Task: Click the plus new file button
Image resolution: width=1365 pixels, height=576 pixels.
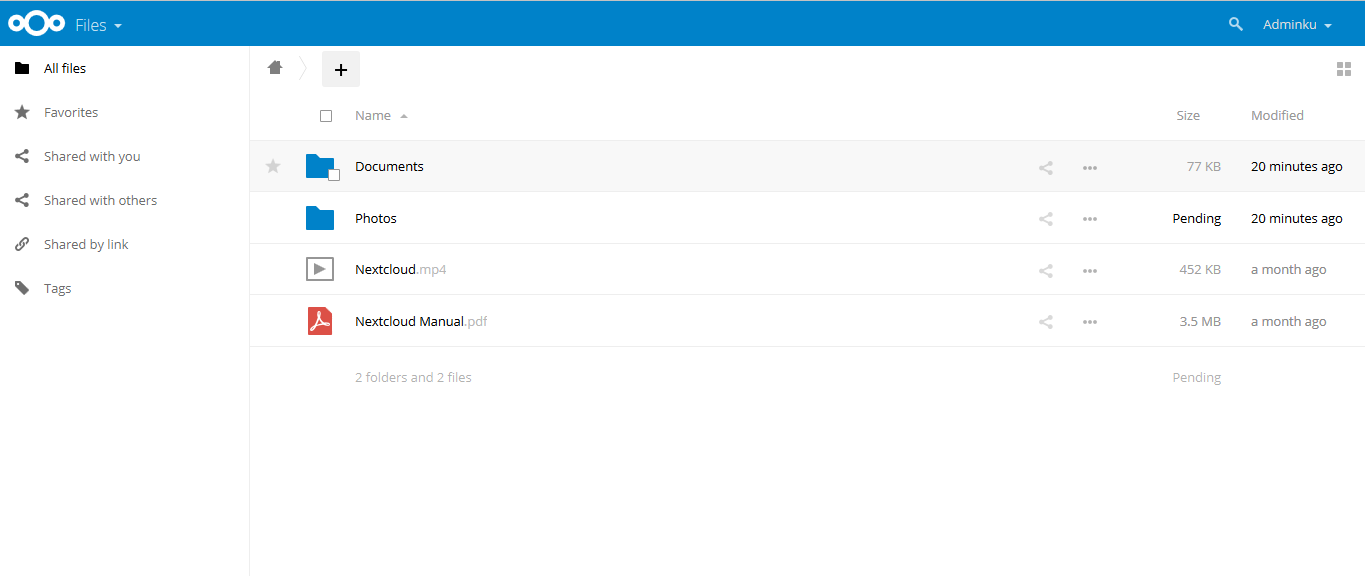Action: [341, 70]
